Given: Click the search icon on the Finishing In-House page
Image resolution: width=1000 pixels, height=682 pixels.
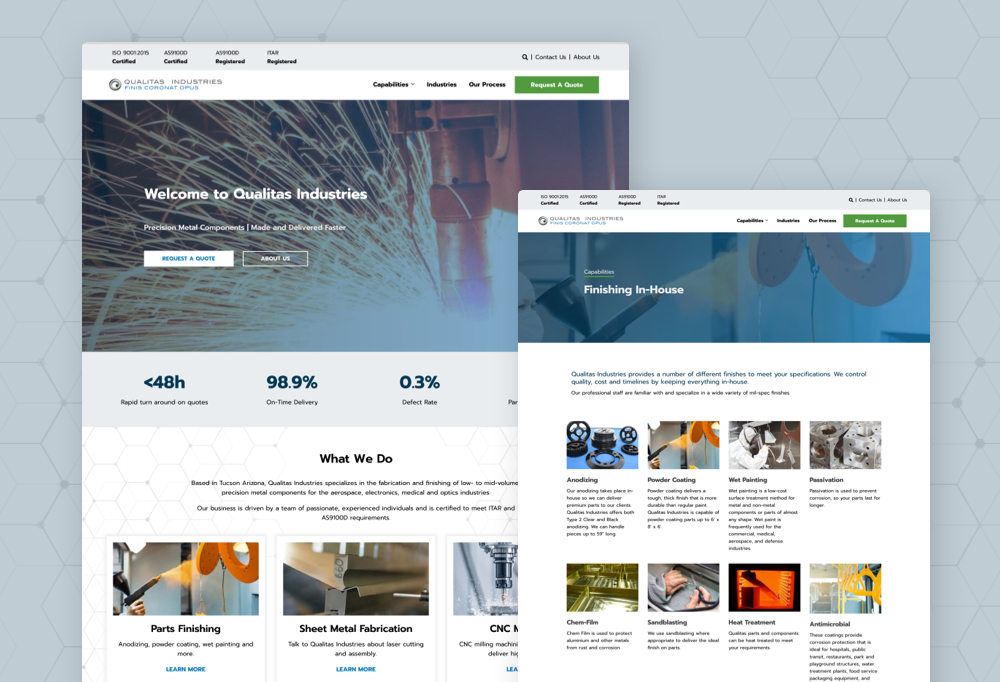Looking at the screenshot, I should point(851,200).
